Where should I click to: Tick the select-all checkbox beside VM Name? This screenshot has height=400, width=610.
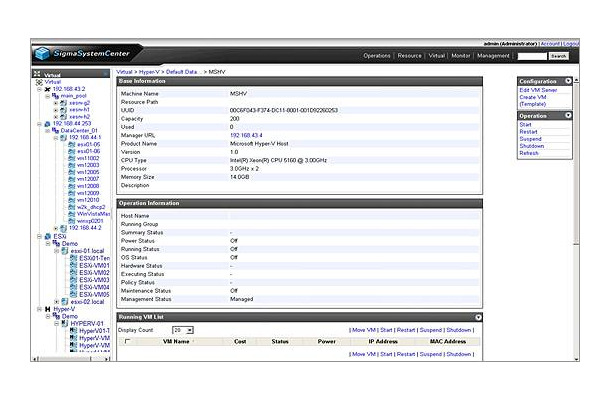(x=127, y=341)
